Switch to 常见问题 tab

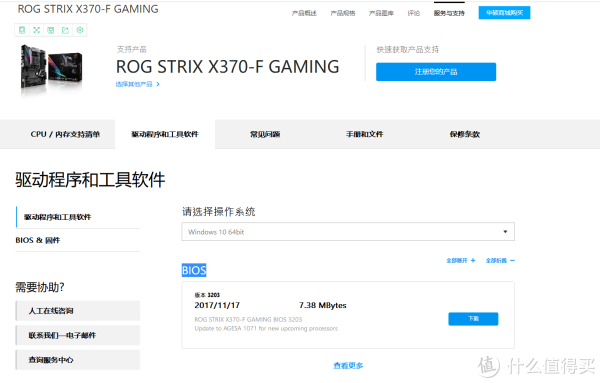(x=265, y=134)
